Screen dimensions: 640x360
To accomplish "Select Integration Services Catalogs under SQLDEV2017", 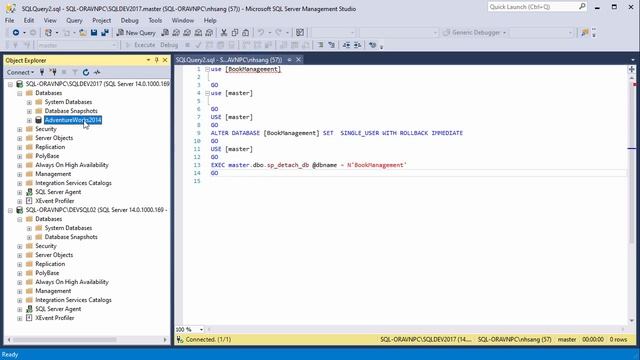I will coord(73,183).
